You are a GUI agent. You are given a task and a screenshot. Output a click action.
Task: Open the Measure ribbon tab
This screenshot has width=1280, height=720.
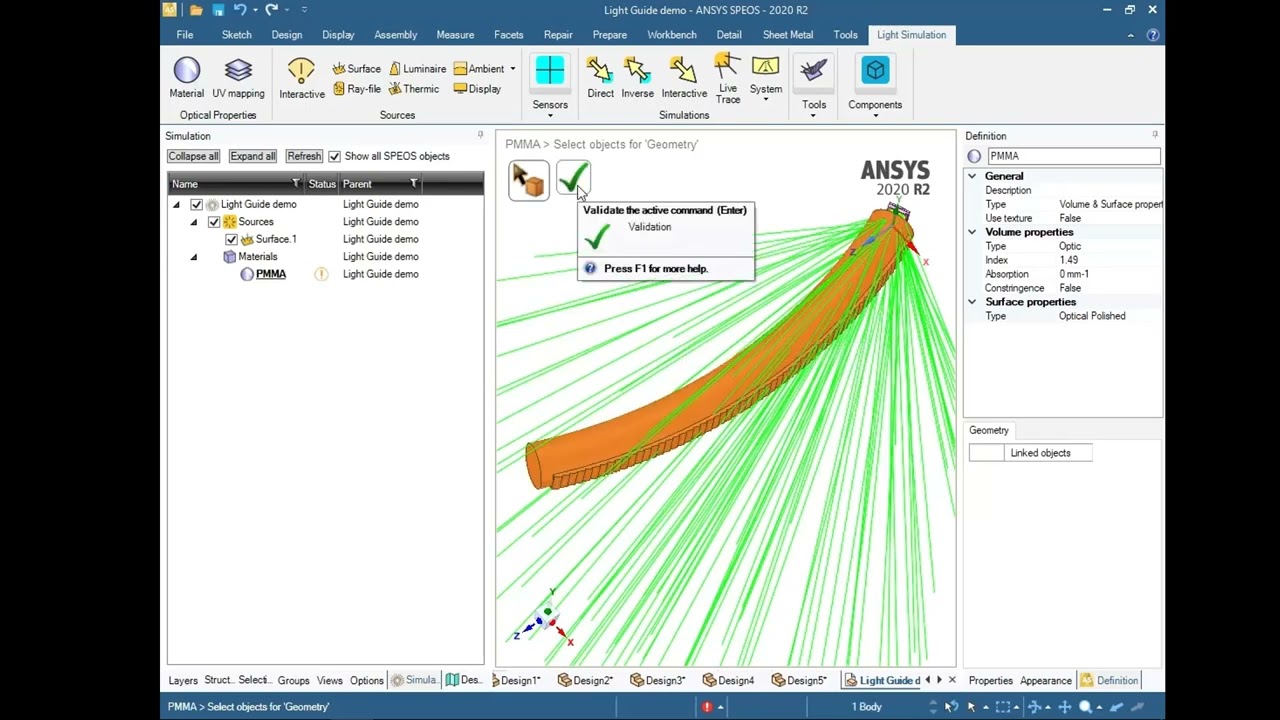[455, 35]
